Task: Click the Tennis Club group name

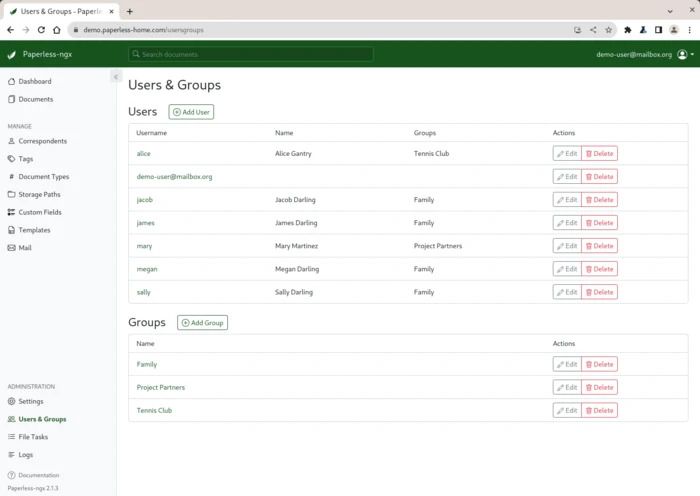Action: (154, 411)
